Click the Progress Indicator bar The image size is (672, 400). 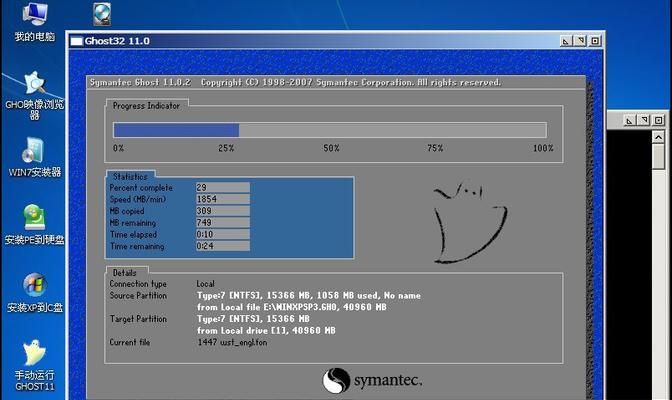pos(330,130)
